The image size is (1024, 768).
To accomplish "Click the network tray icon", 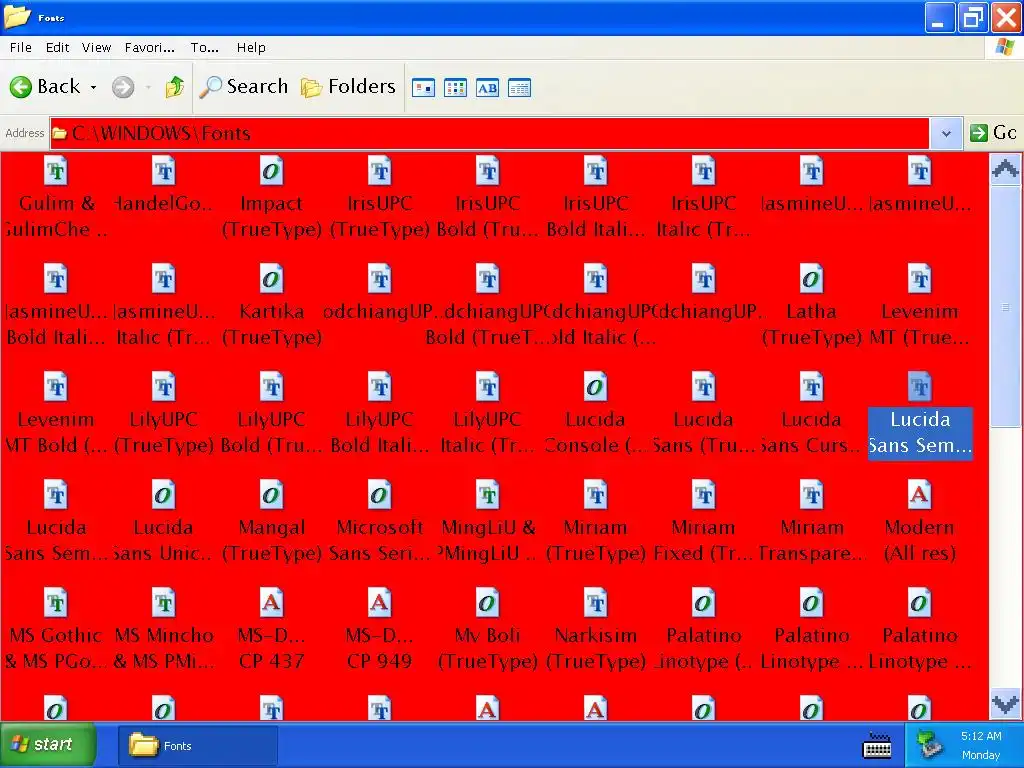I will click(x=929, y=745).
